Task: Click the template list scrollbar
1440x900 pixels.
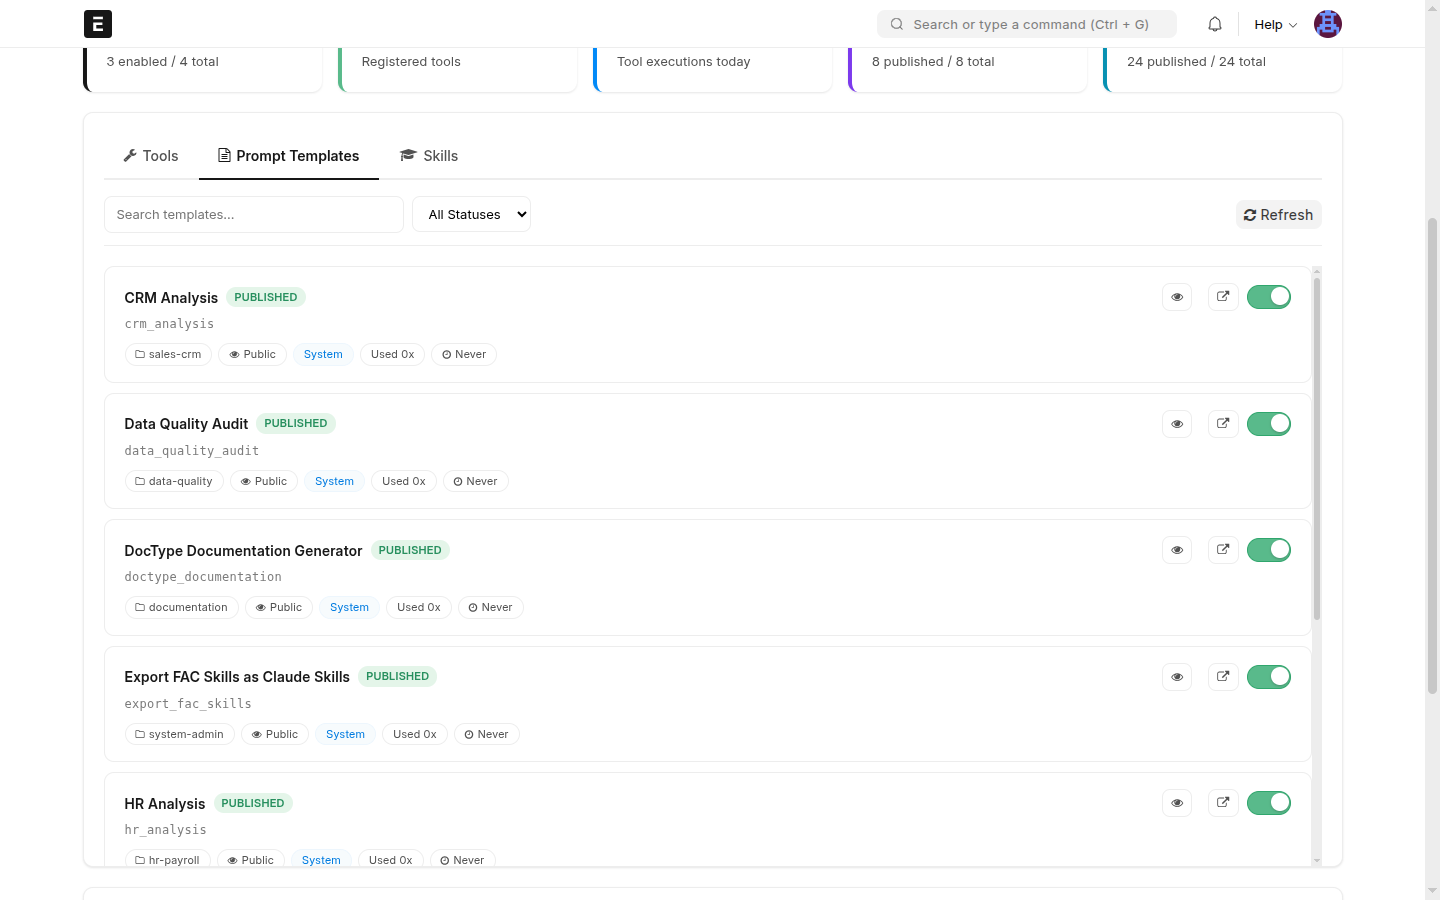Action: 1317,450
